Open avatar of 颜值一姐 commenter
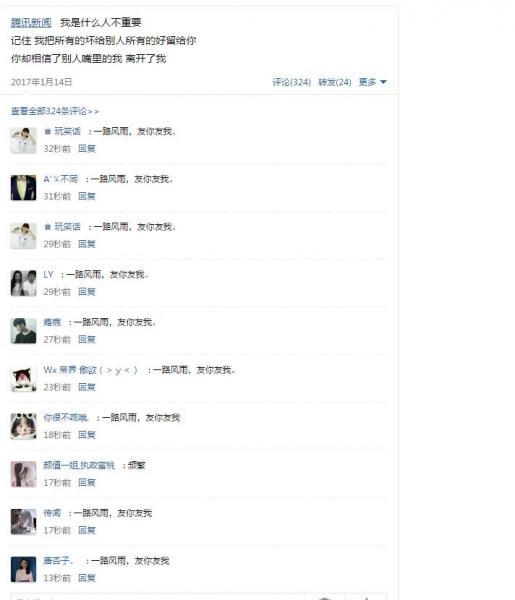This screenshot has width=515, height=600. tap(23, 474)
